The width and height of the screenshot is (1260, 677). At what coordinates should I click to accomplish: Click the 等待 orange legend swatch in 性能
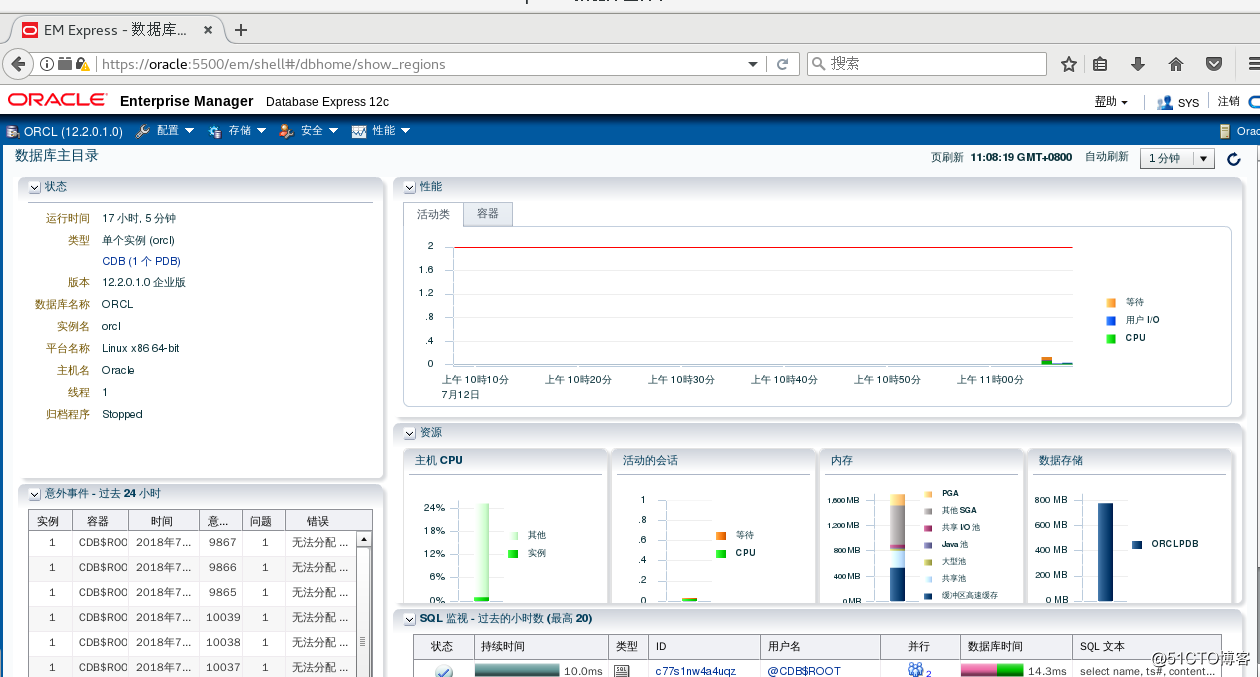click(1111, 302)
